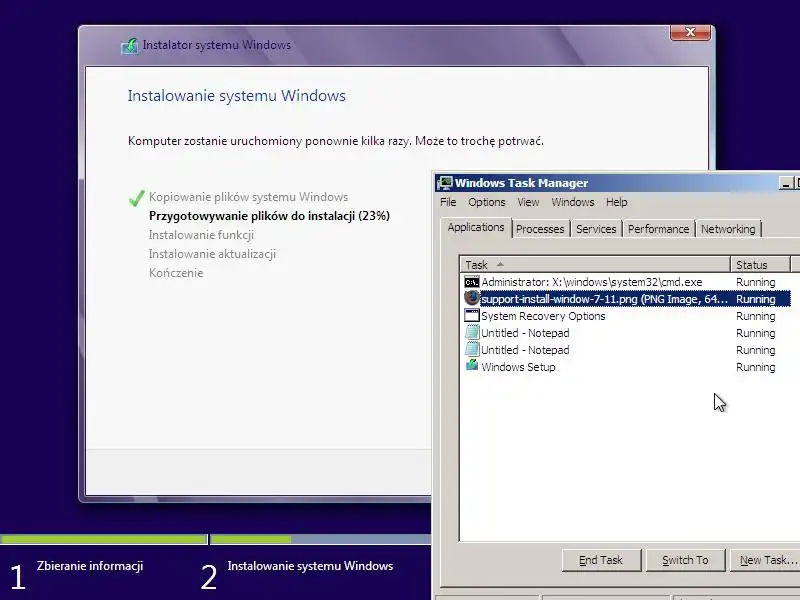Select the first Untitled - Notepad task

[x=525, y=333]
